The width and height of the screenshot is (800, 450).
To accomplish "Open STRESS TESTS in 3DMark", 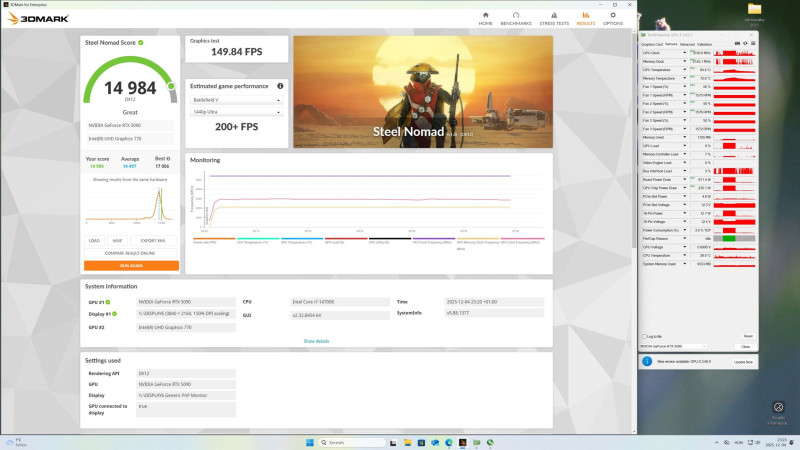I will point(554,19).
